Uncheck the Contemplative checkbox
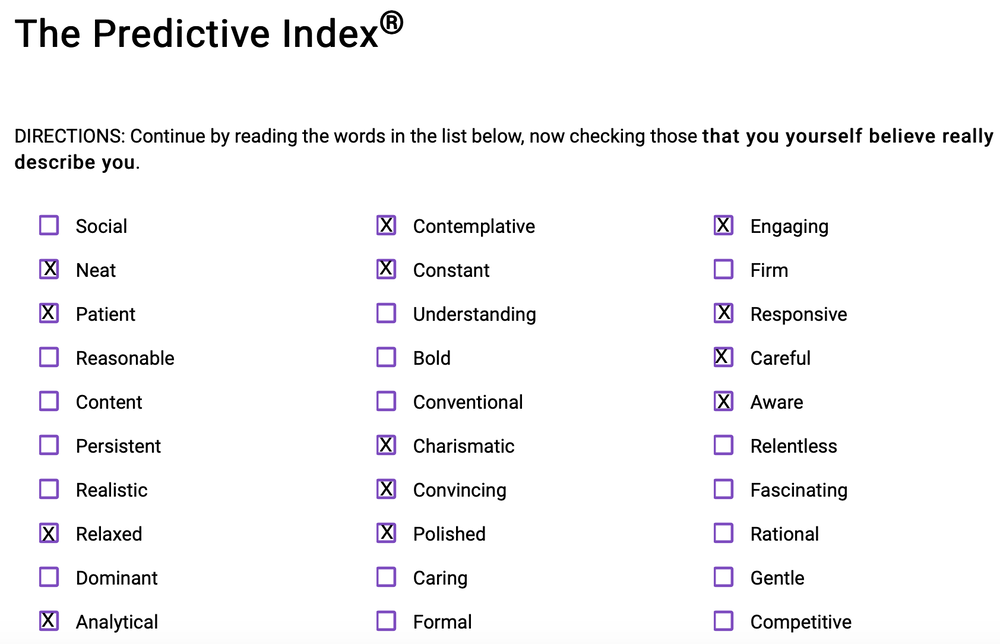Image resolution: width=1000 pixels, height=644 pixels. 386,226
